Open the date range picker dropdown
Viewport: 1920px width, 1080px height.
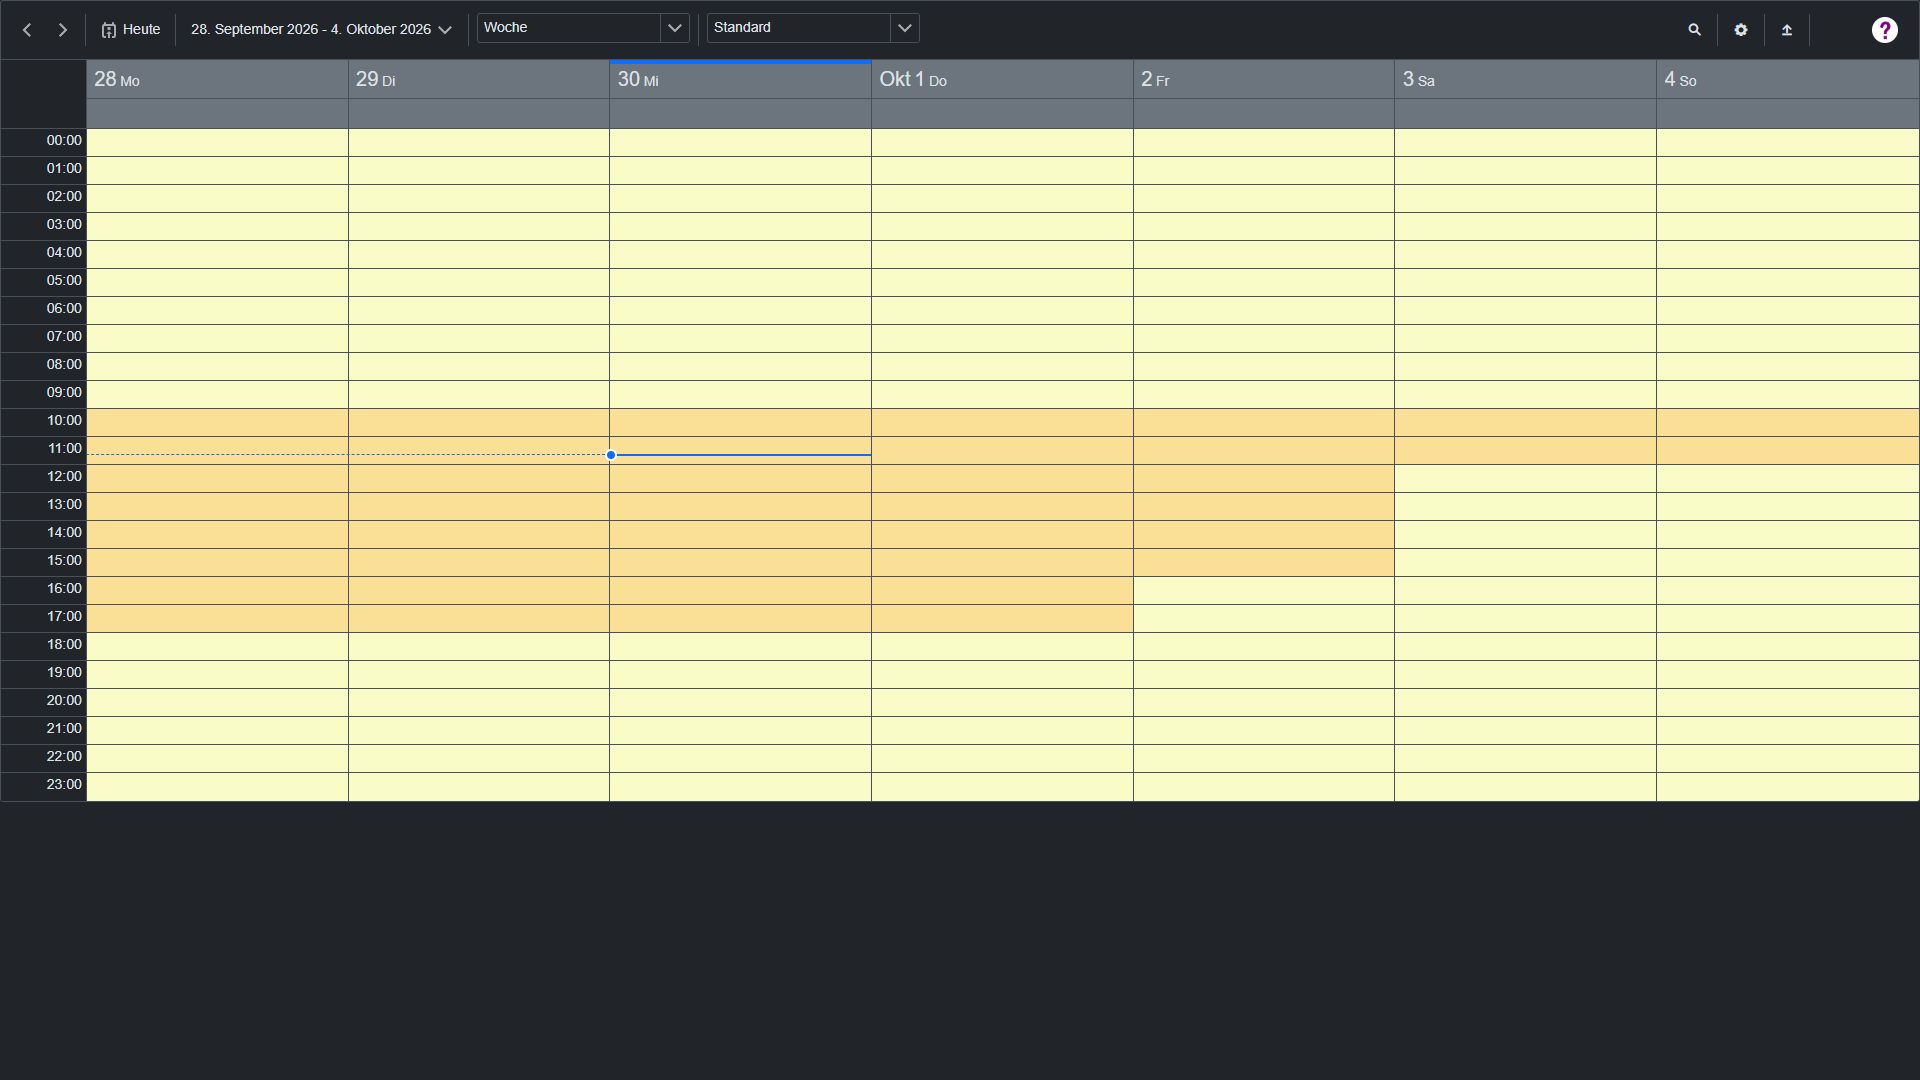(321, 30)
